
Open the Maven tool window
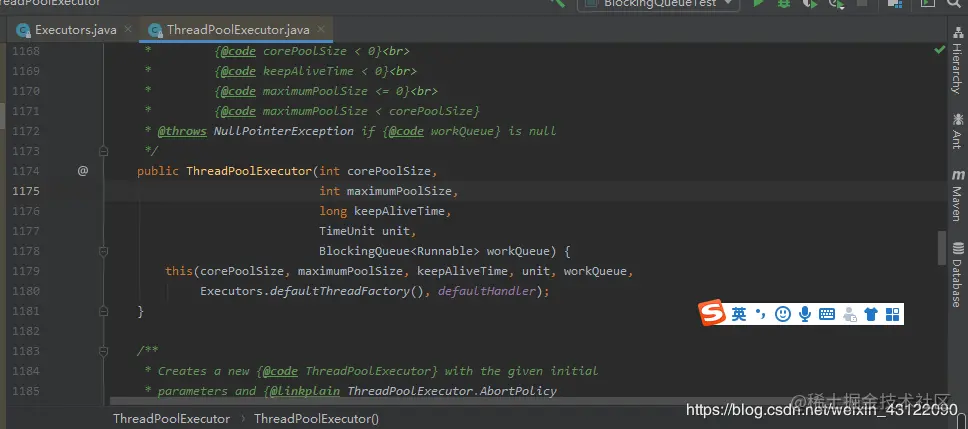tap(958, 195)
